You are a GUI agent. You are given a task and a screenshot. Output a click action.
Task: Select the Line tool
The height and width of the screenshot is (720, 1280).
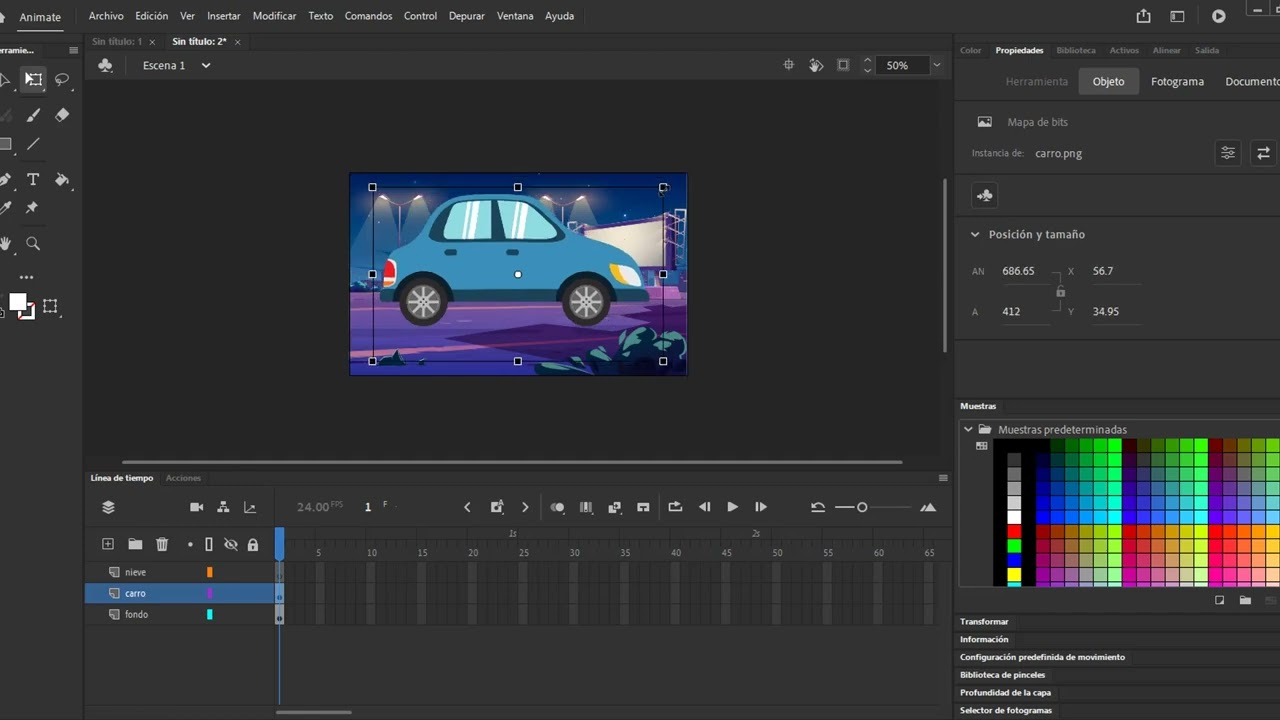(33, 144)
